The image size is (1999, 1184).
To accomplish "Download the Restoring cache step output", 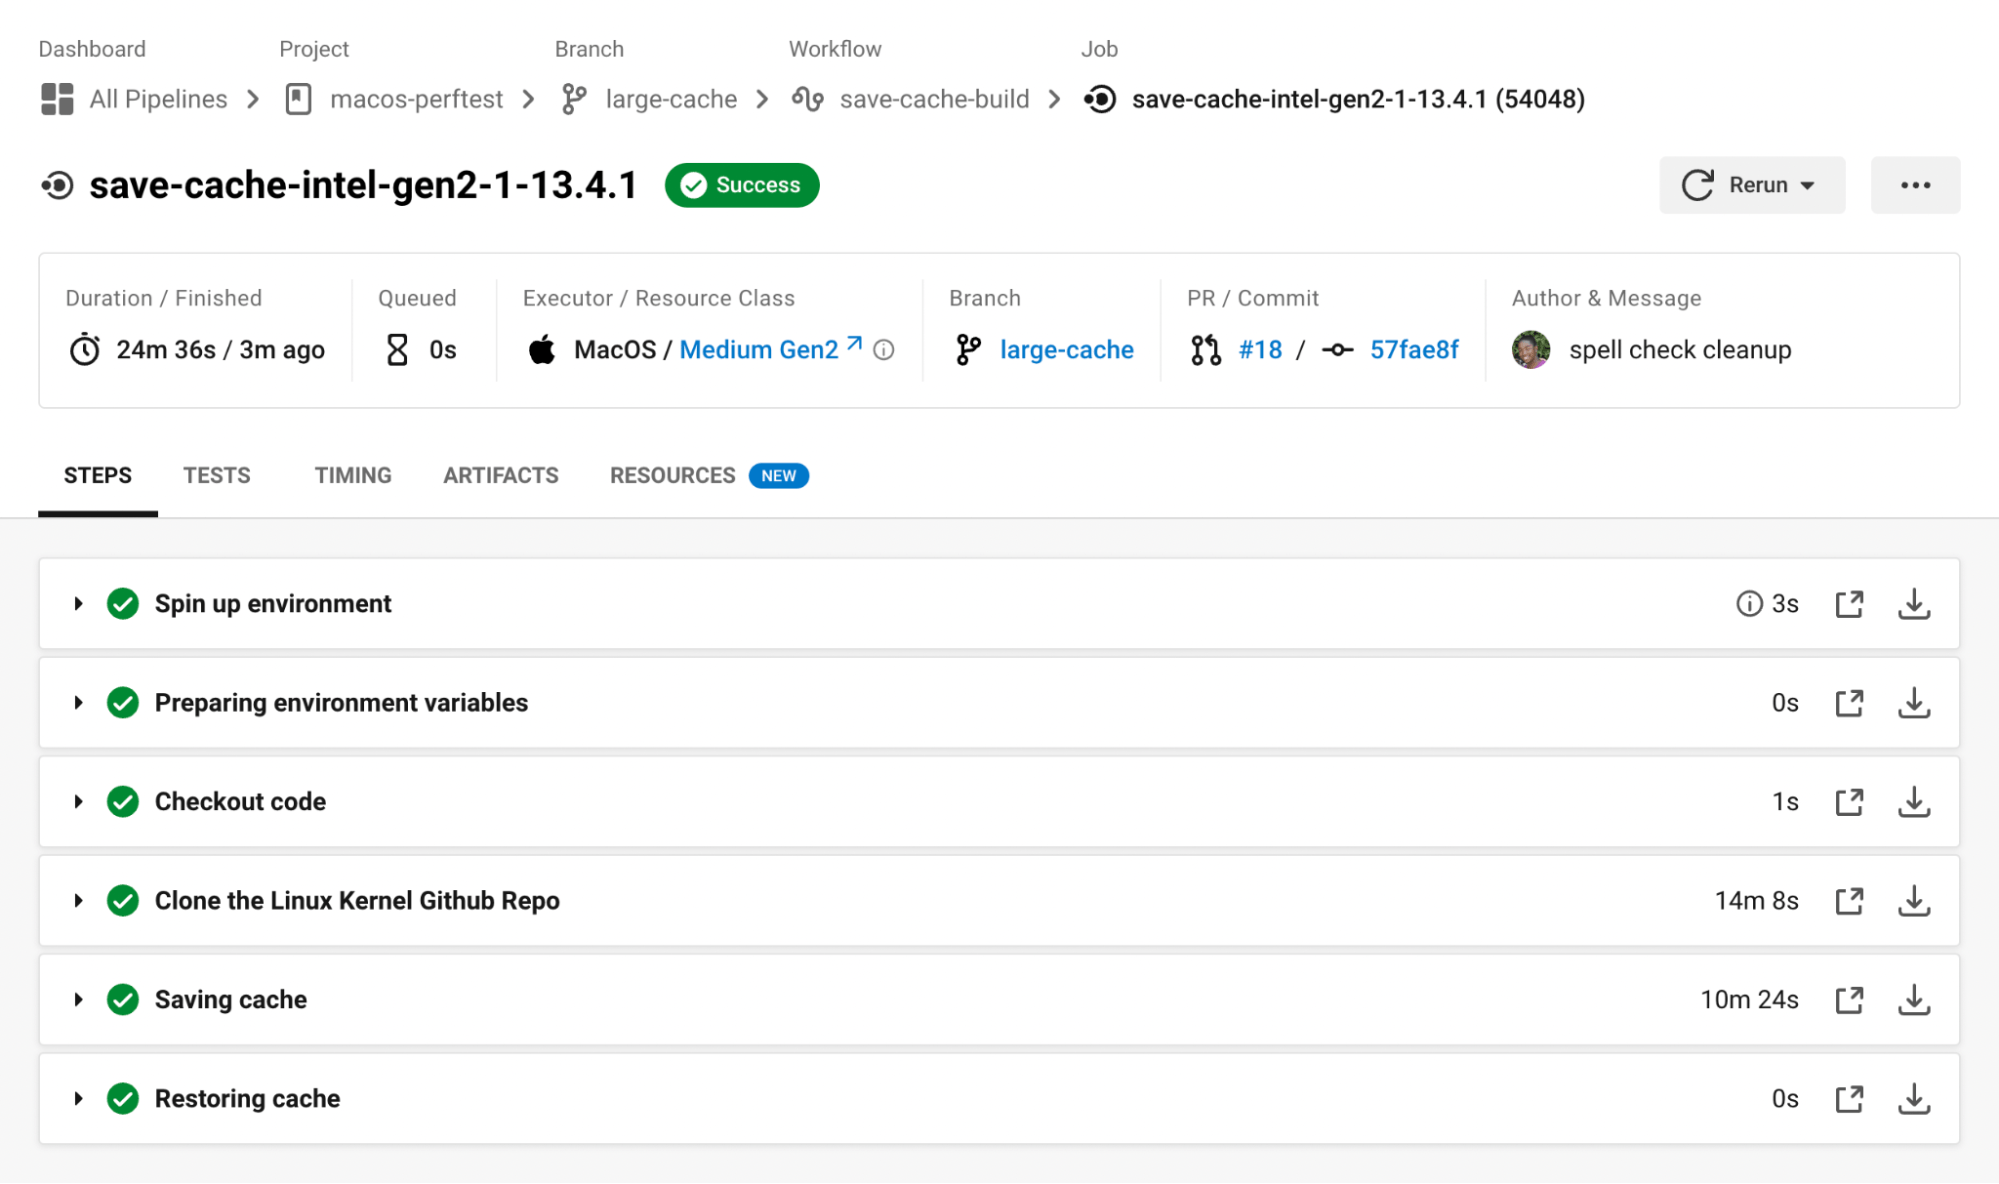I will tap(1913, 1099).
